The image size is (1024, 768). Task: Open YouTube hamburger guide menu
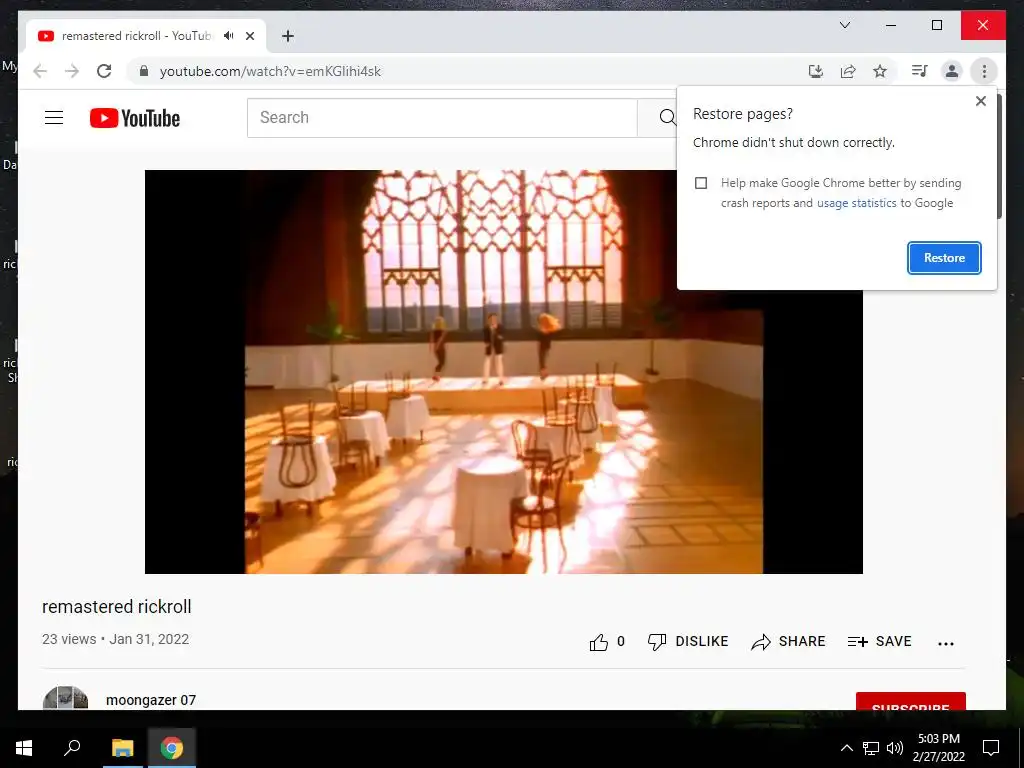[x=54, y=118]
